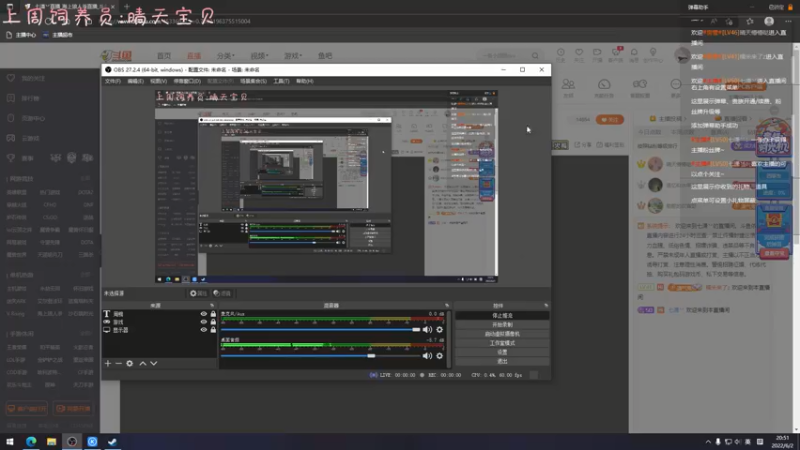Pop out the Audio Mixer dock icon

[447, 305]
